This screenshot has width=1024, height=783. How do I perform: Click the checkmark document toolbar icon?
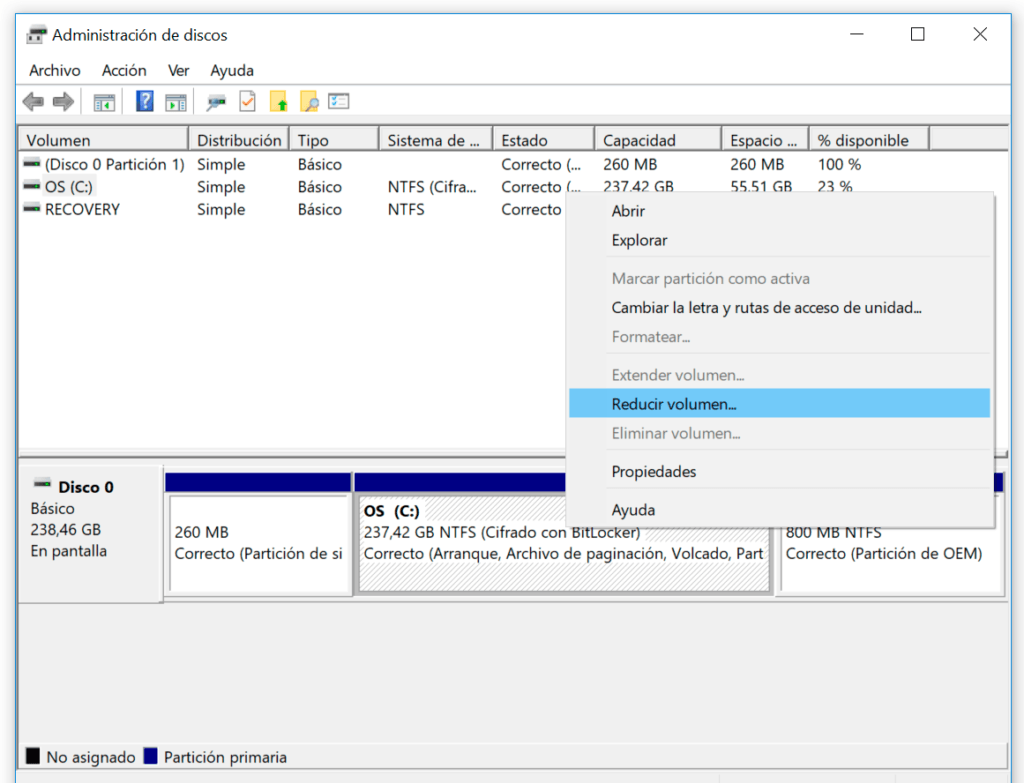(247, 101)
